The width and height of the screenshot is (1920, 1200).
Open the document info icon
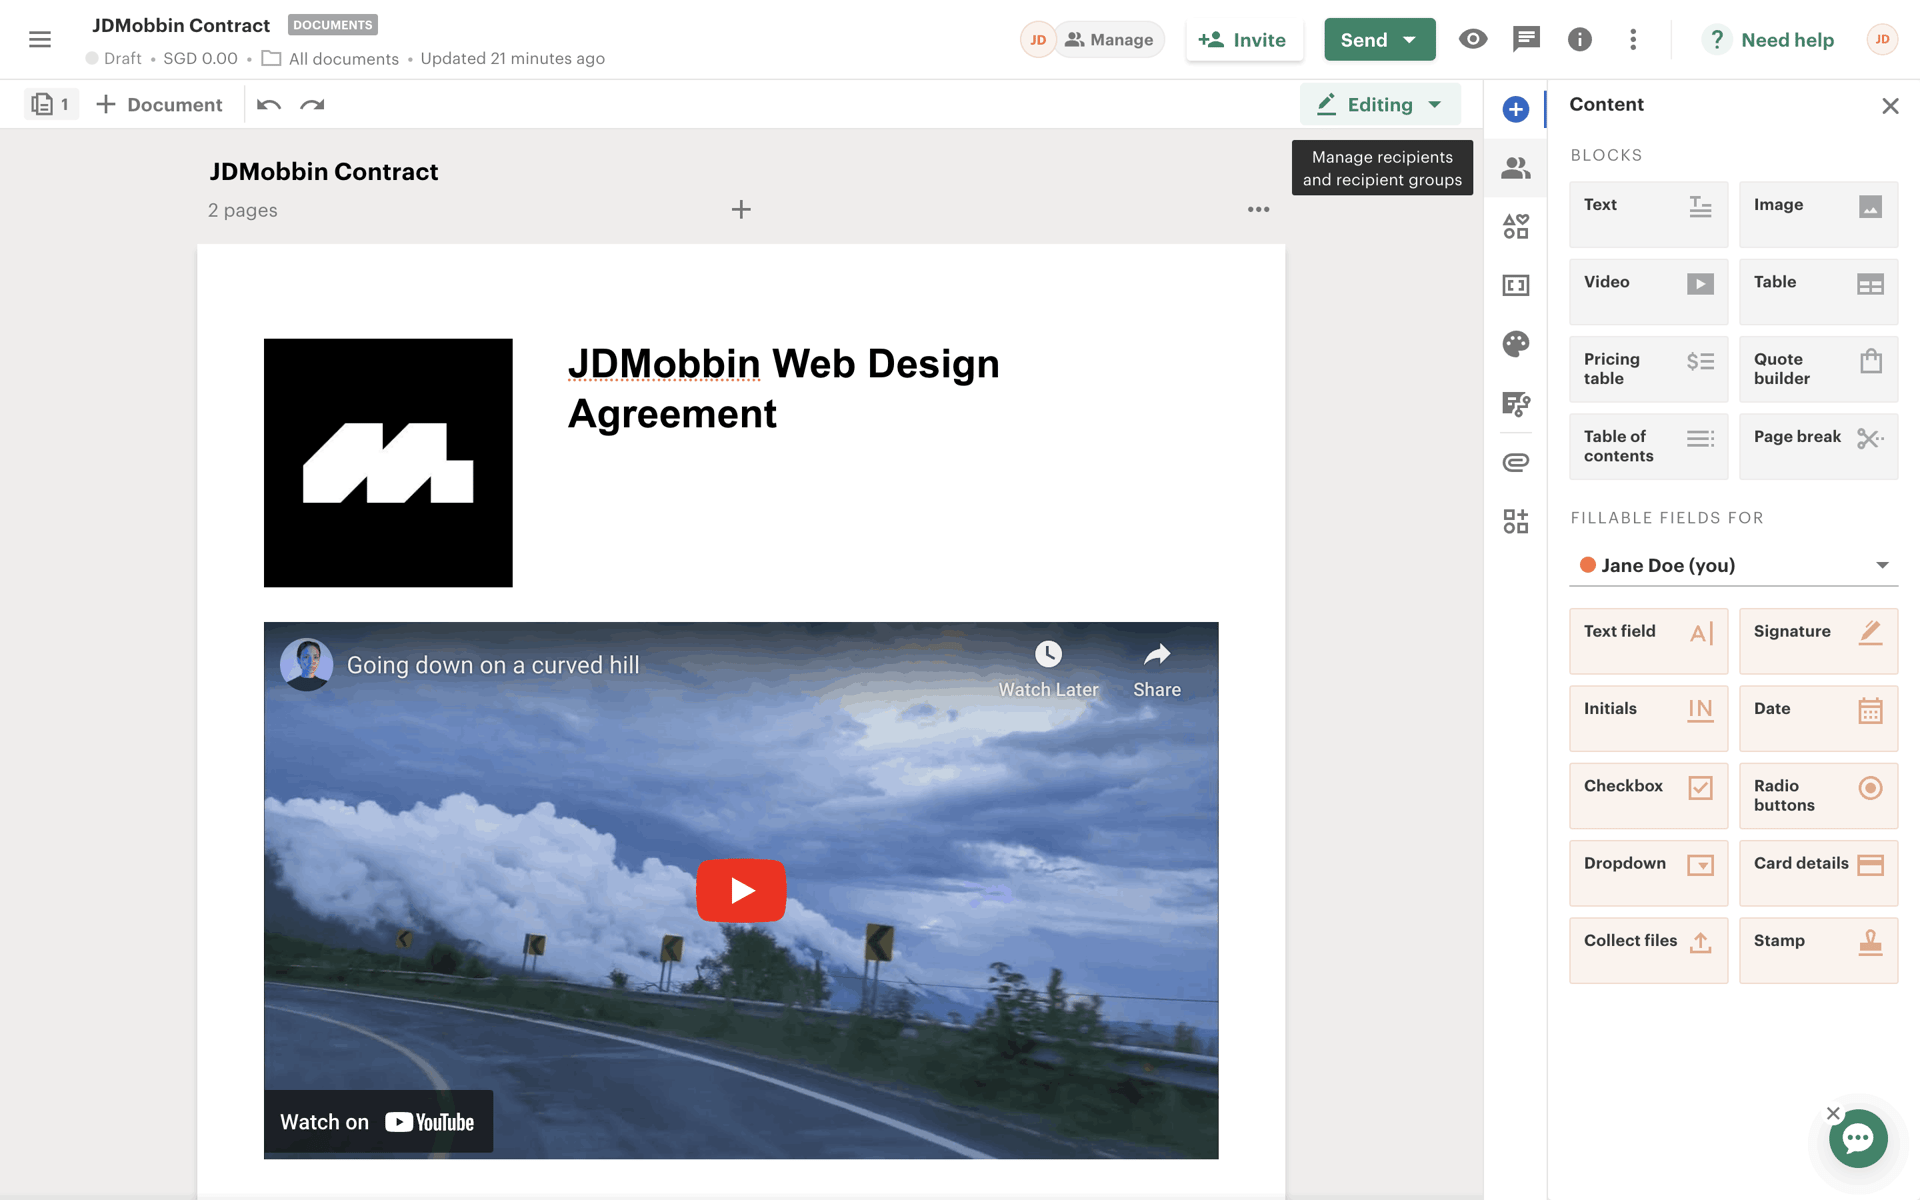click(x=1580, y=39)
